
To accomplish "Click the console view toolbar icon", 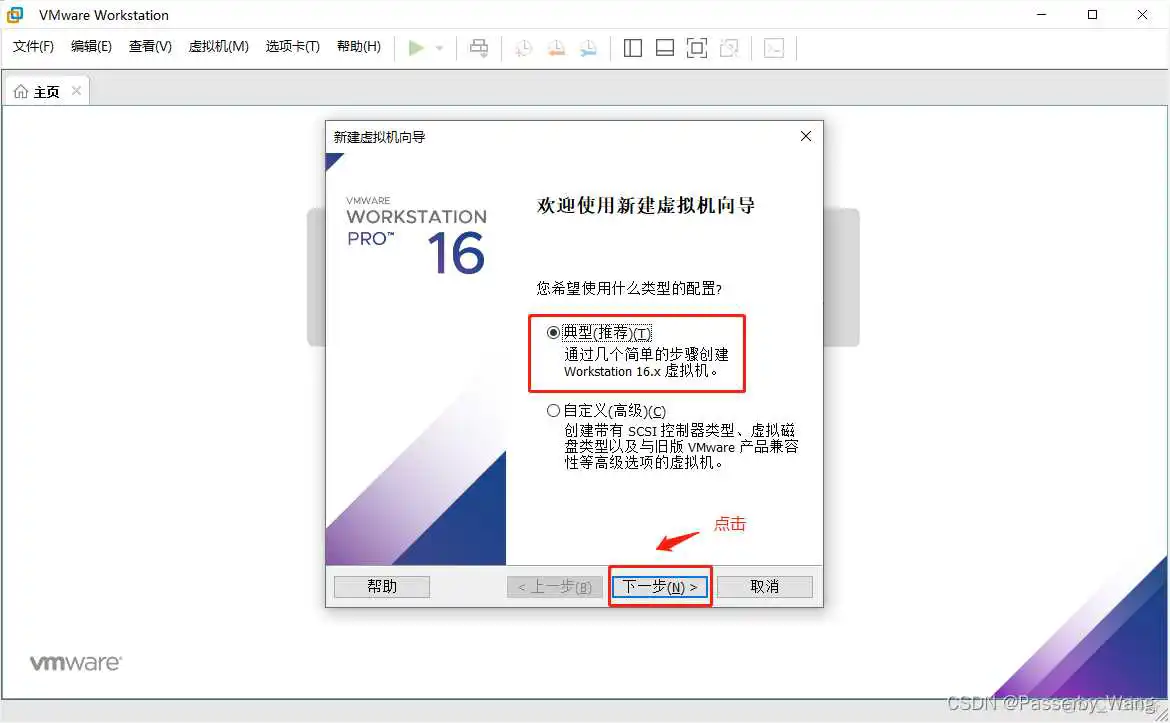I will pyautogui.click(x=774, y=48).
